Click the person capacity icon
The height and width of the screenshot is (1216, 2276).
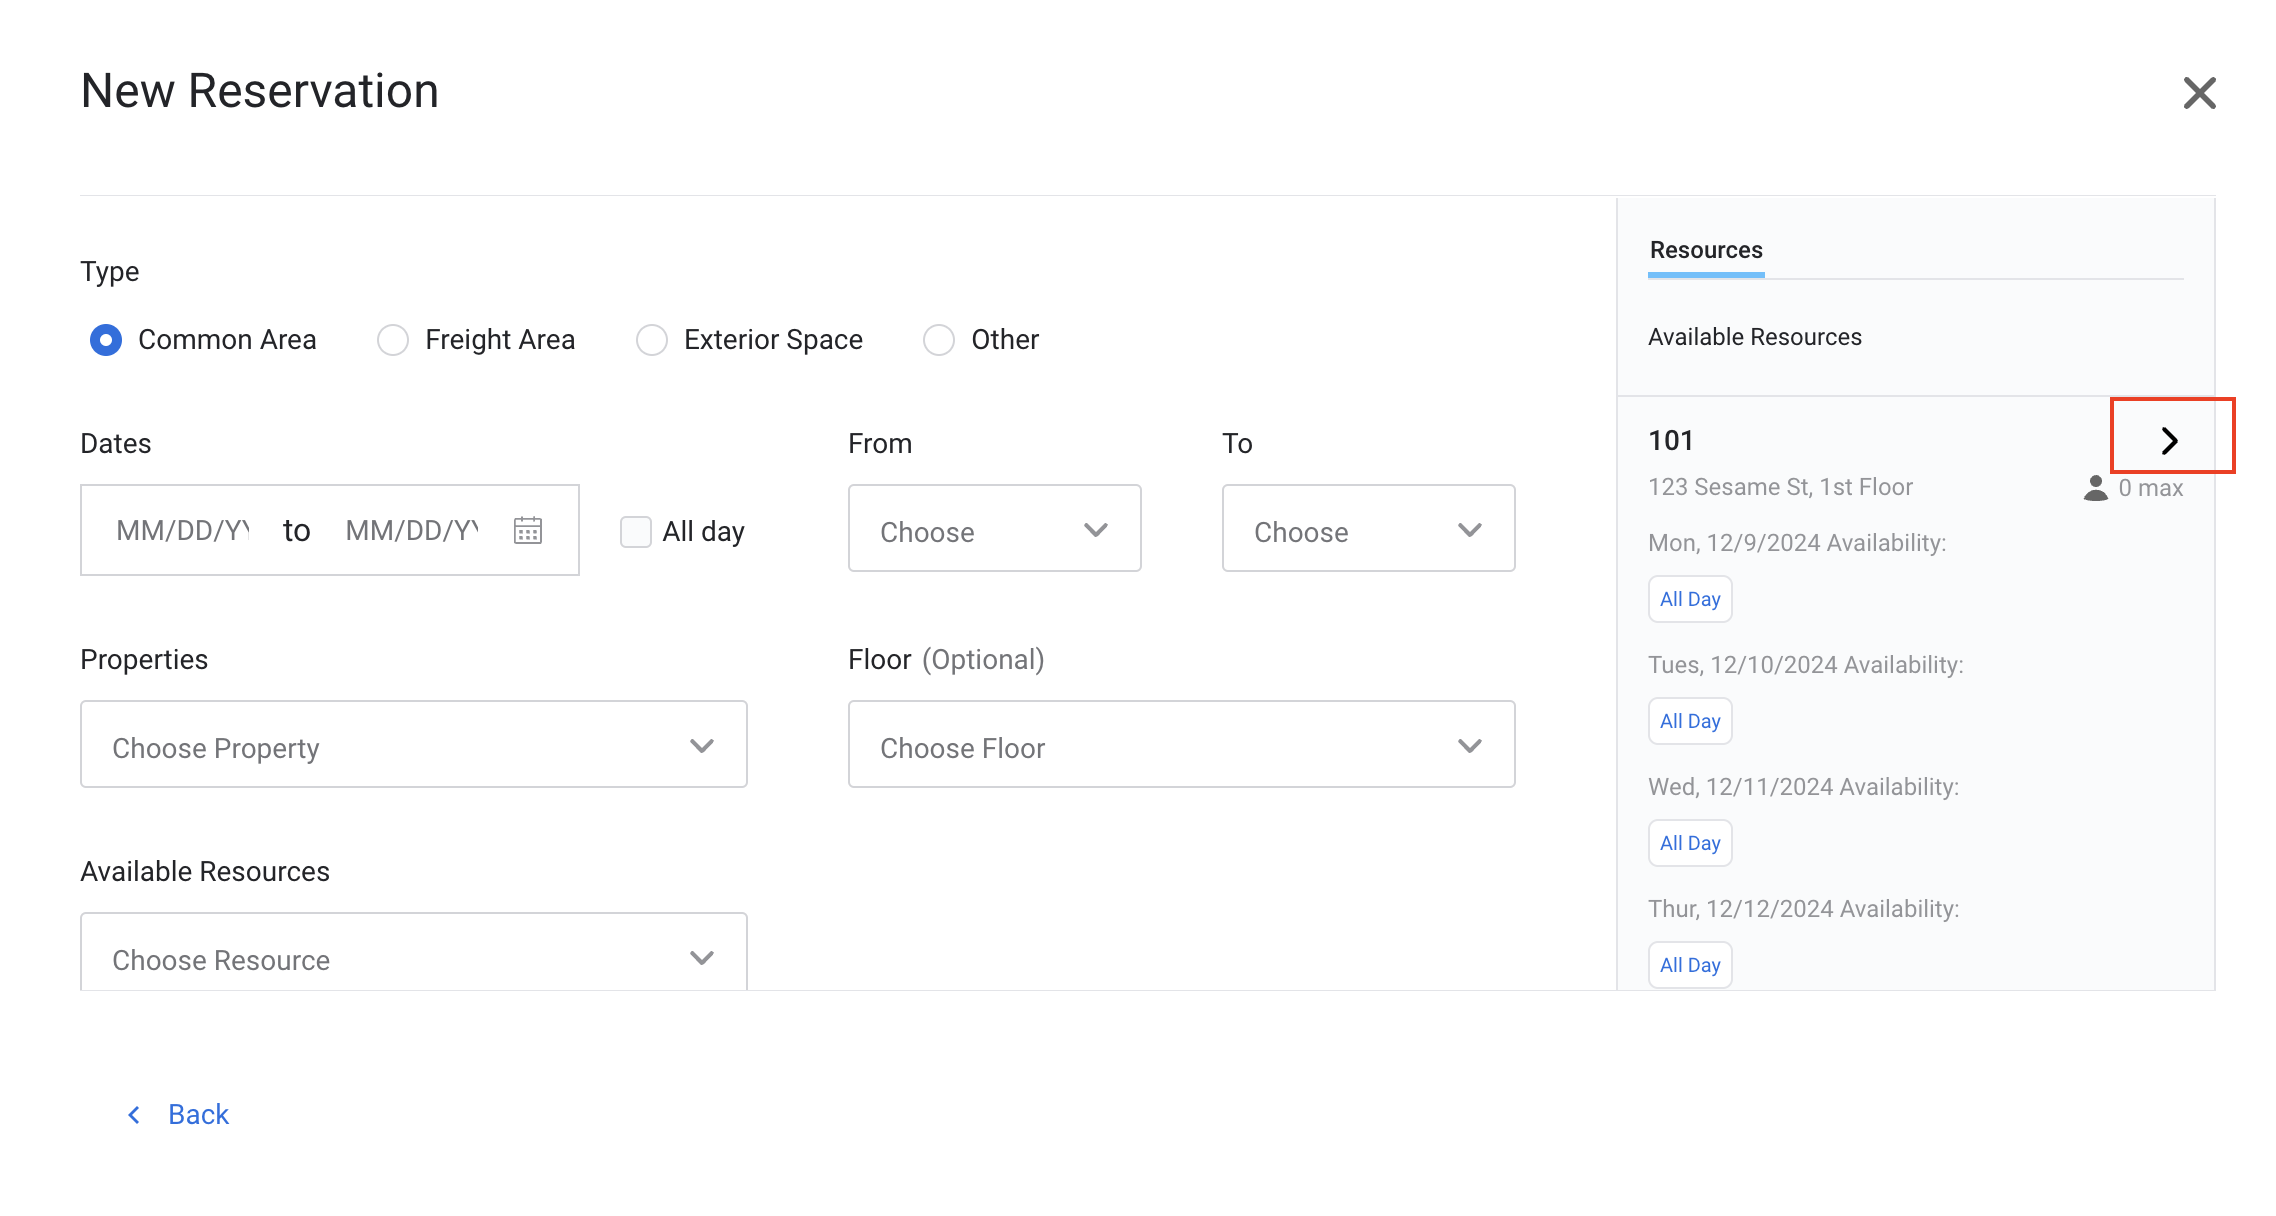(2095, 488)
